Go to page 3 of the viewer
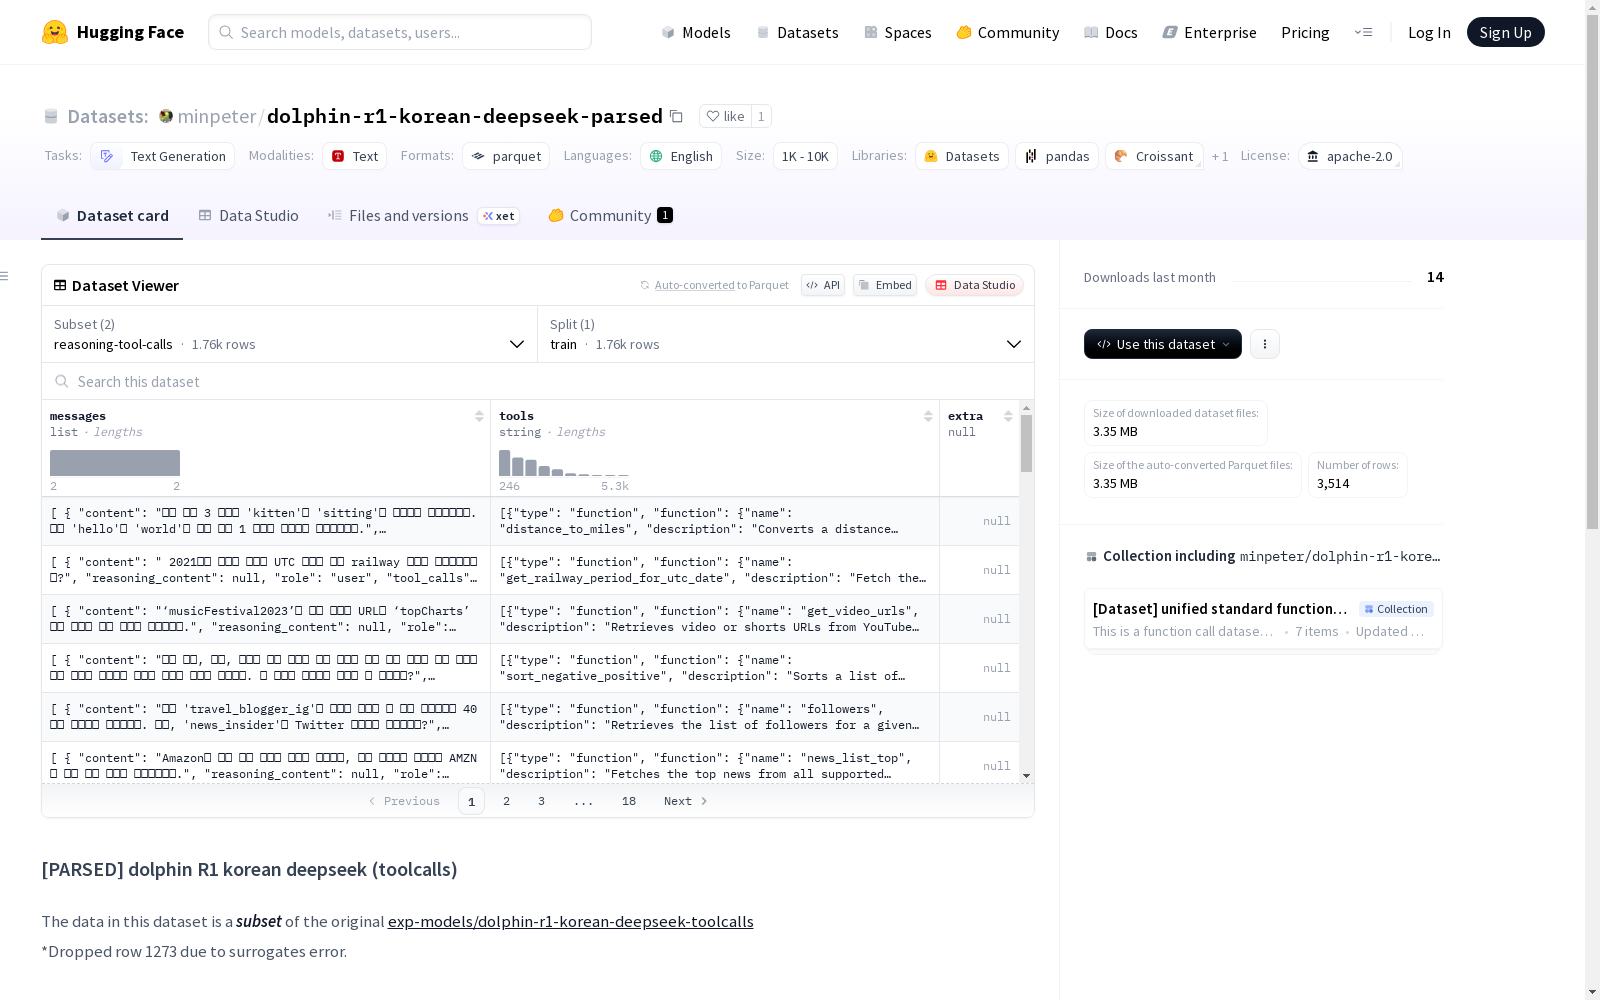The width and height of the screenshot is (1600, 1000). point(542,801)
